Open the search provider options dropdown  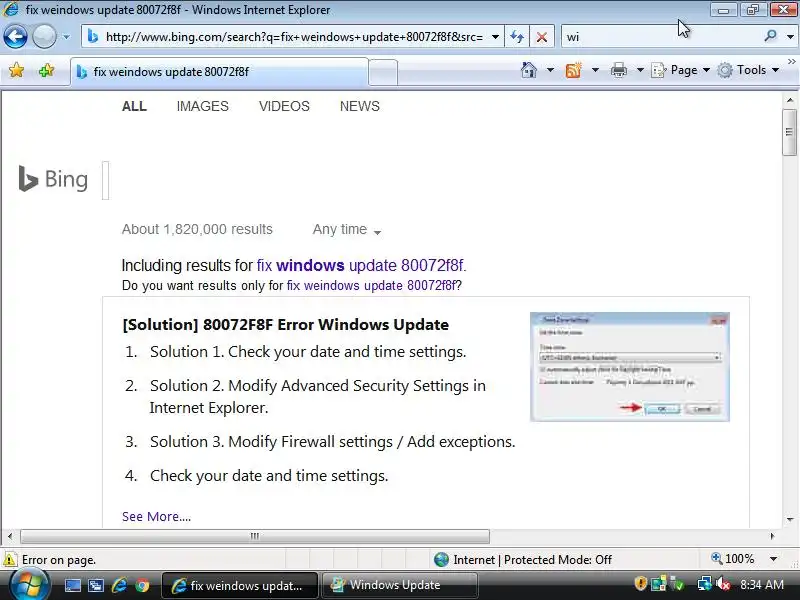pyautogui.click(x=790, y=37)
